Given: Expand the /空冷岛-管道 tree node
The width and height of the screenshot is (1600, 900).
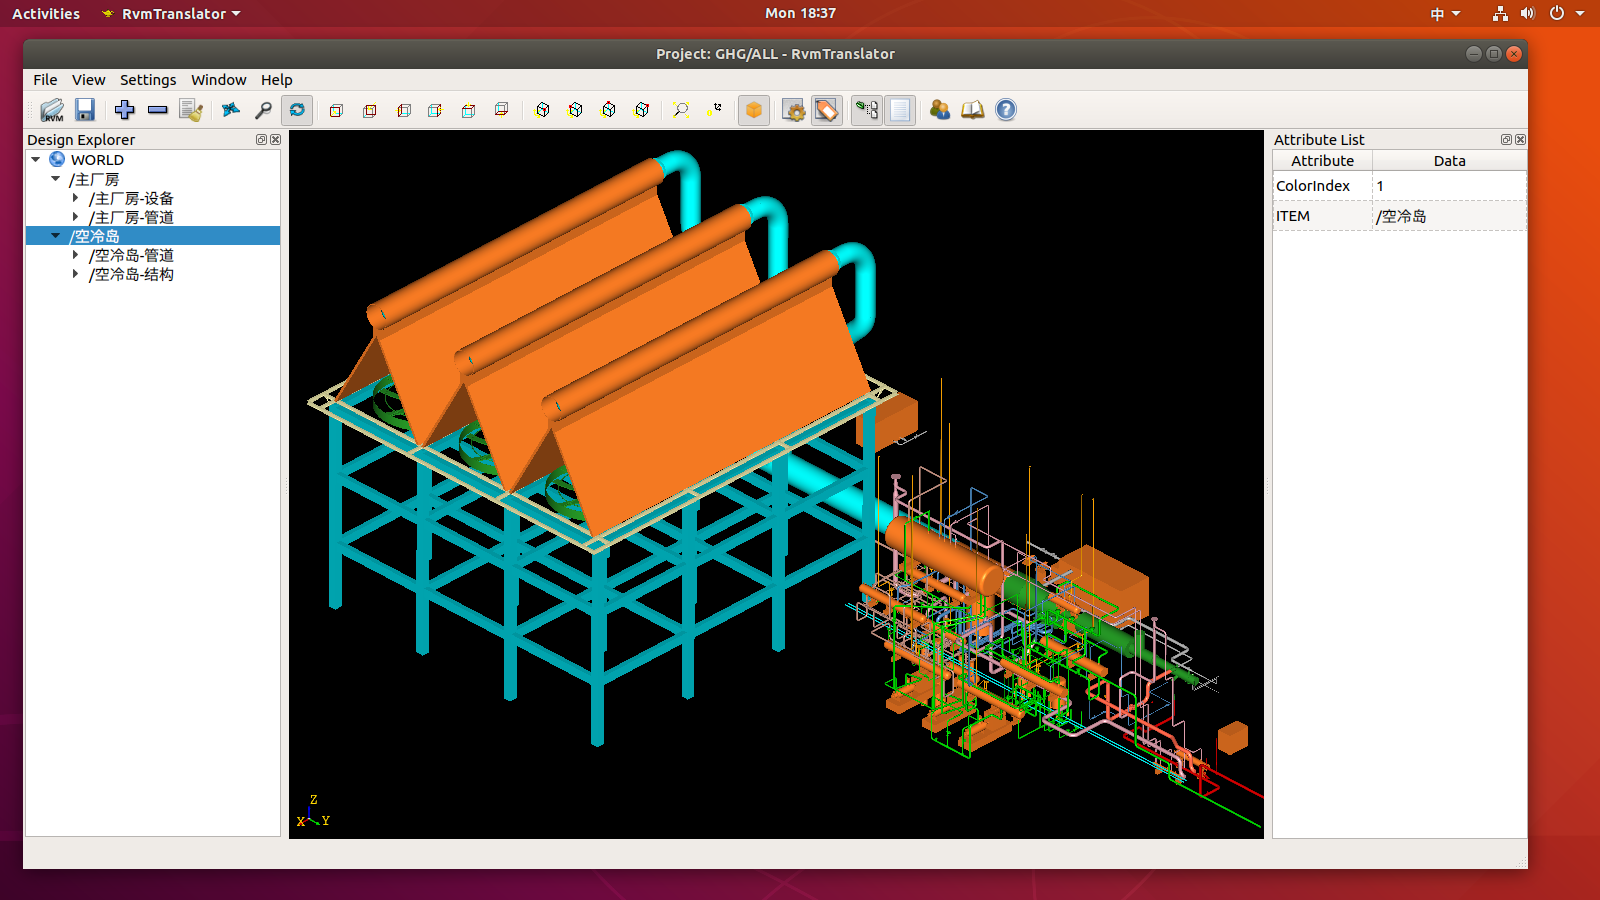Looking at the screenshot, I should pyautogui.click(x=75, y=255).
